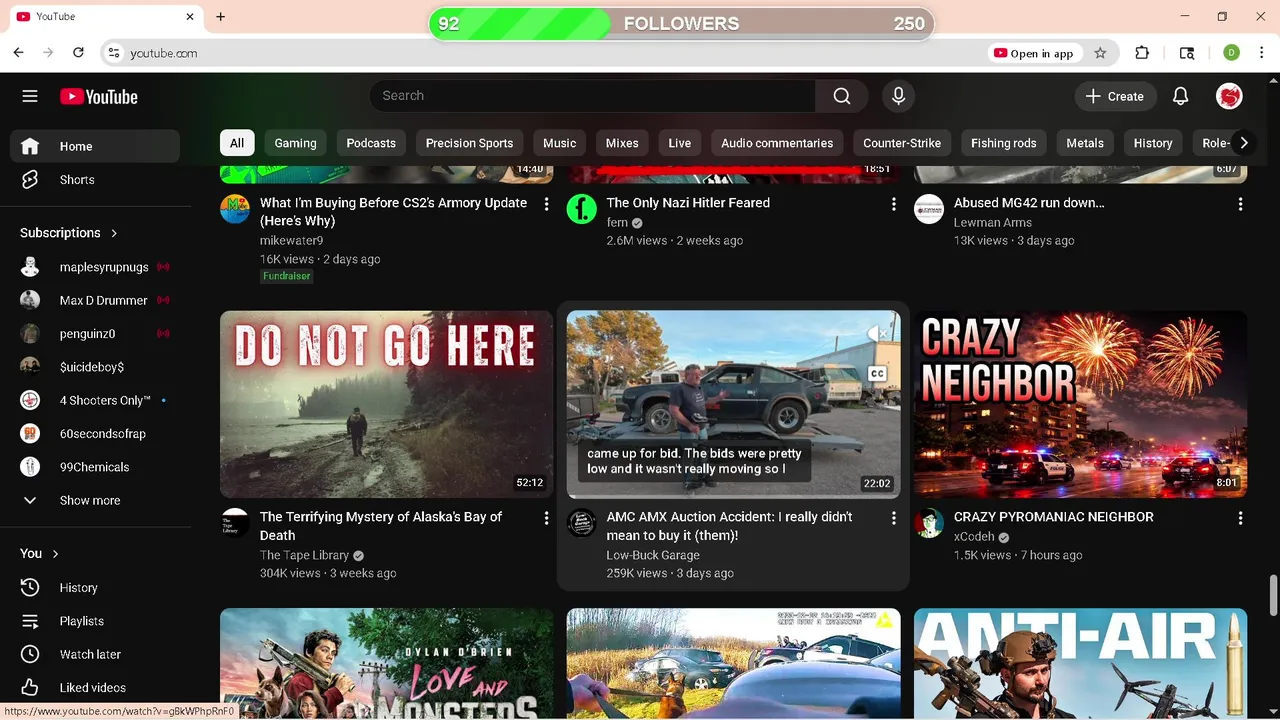Viewport: 1280px width, 720px height.
Task: Open the account avatar menu
Action: (x=1229, y=96)
